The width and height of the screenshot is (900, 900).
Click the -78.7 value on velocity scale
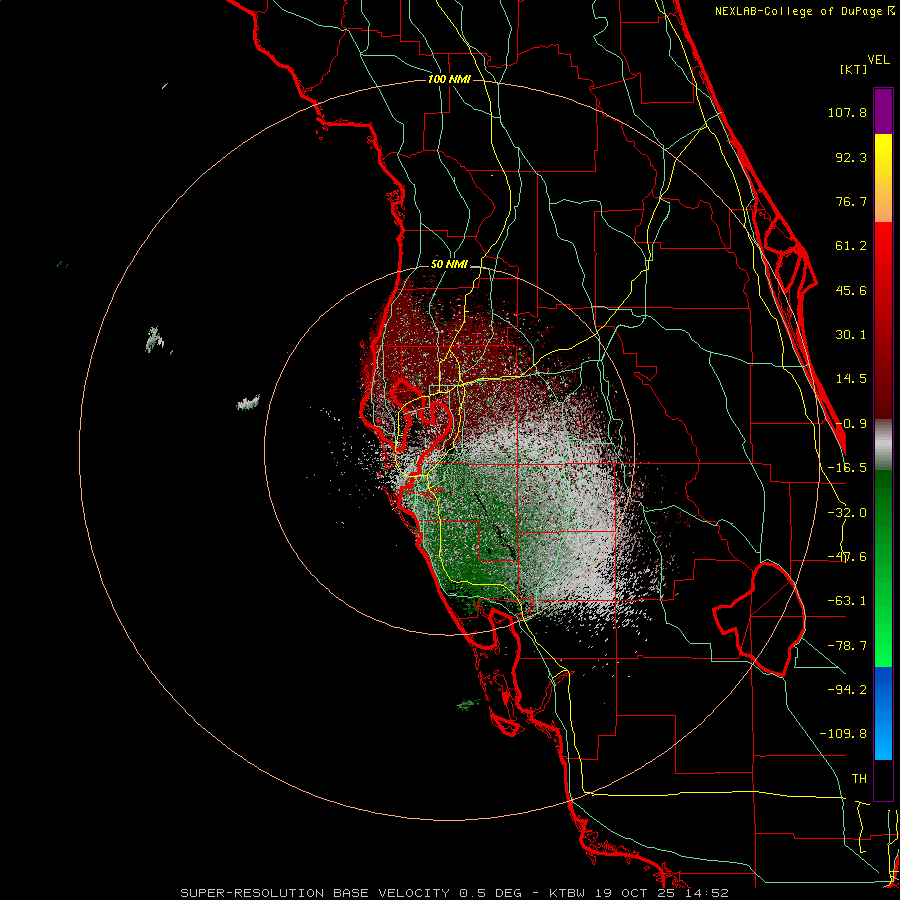click(847, 646)
